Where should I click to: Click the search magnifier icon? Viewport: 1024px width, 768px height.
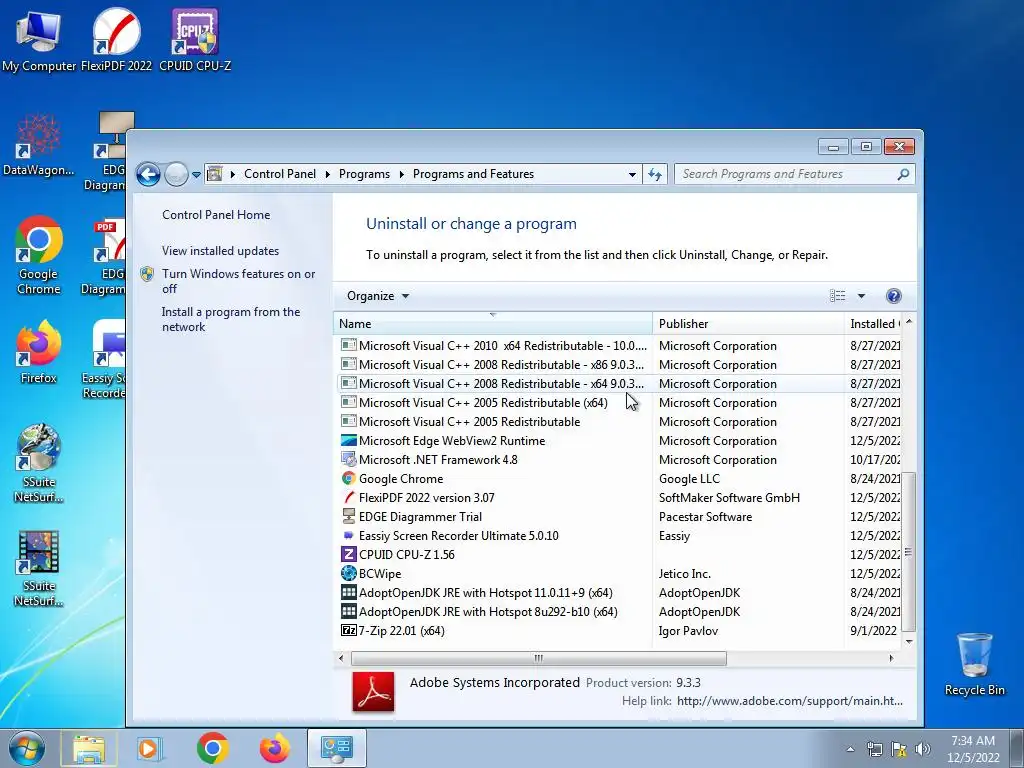click(x=903, y=174)
